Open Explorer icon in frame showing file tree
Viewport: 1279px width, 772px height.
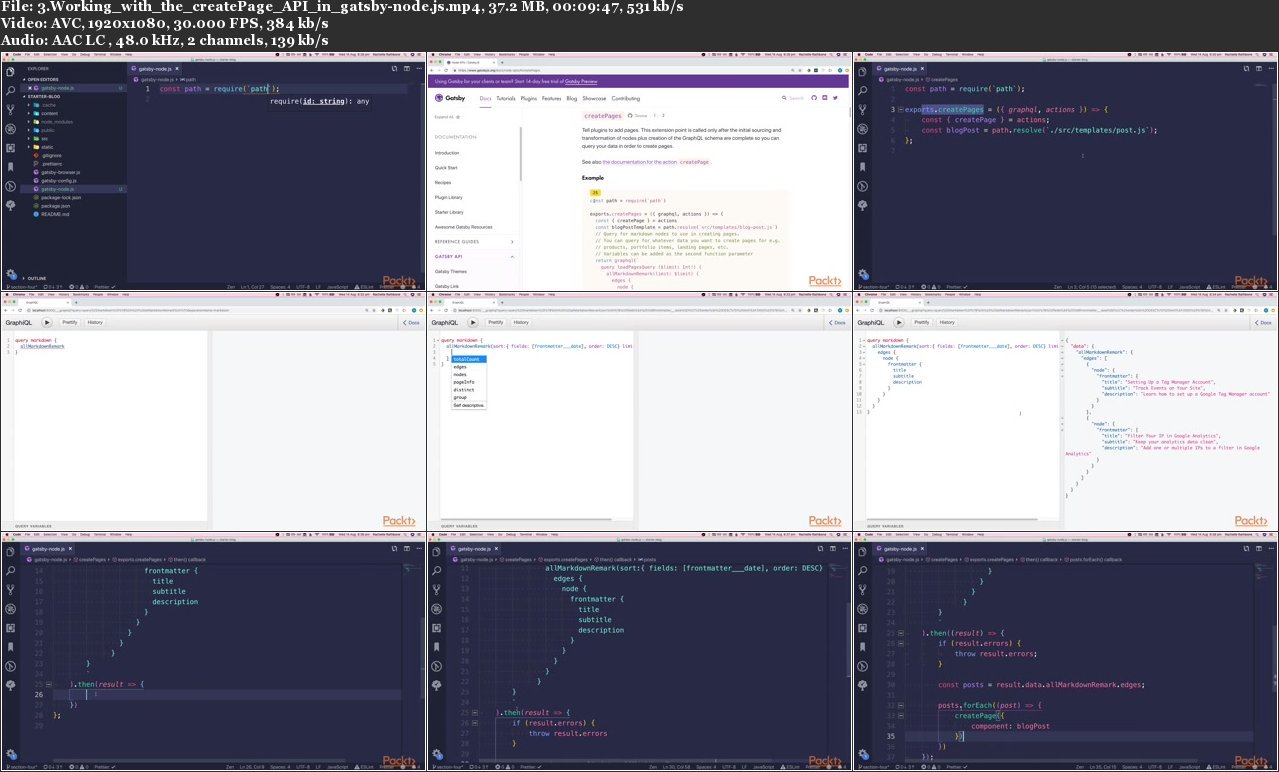click(x=11, y=73)
